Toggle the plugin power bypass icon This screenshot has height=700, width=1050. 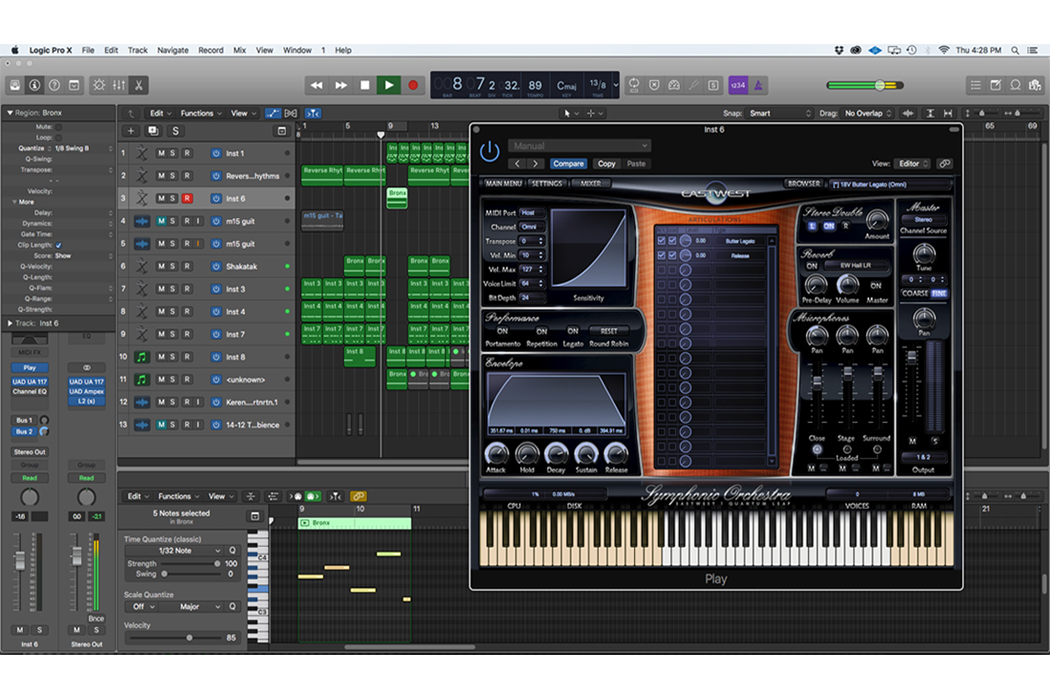pyautogui.click(x=490, y=151)
